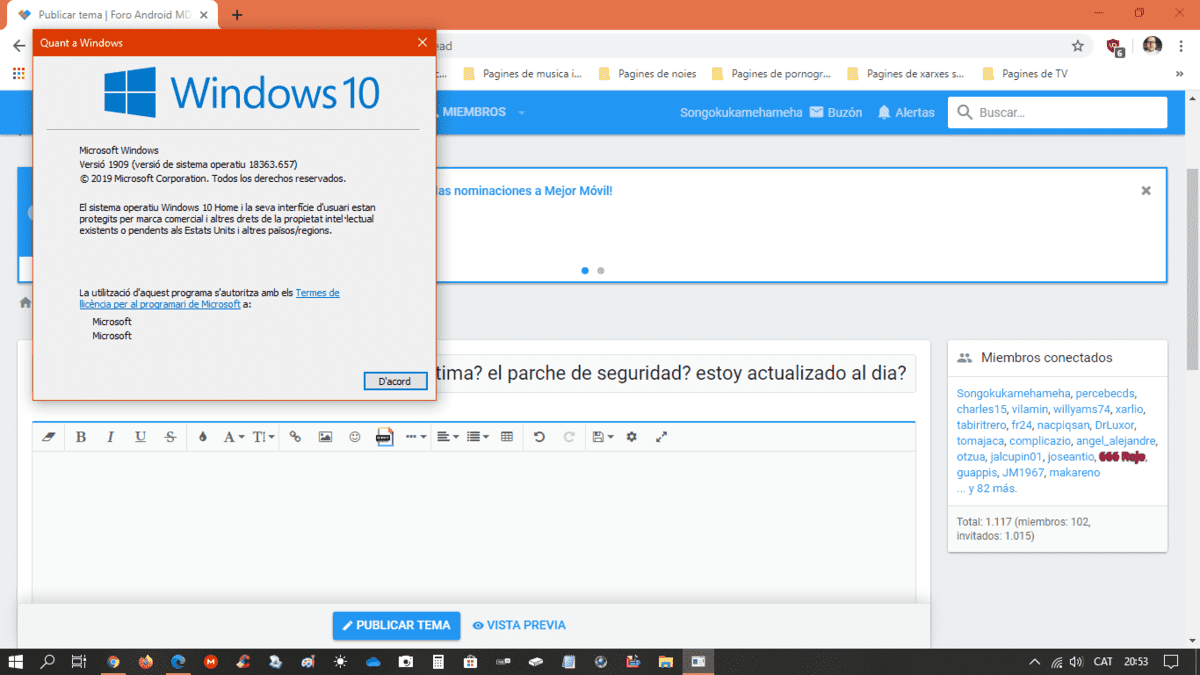Open the font family dropdown
Image resolution: width=1200 pixels, height=675 pixels.
pos(233,437)
